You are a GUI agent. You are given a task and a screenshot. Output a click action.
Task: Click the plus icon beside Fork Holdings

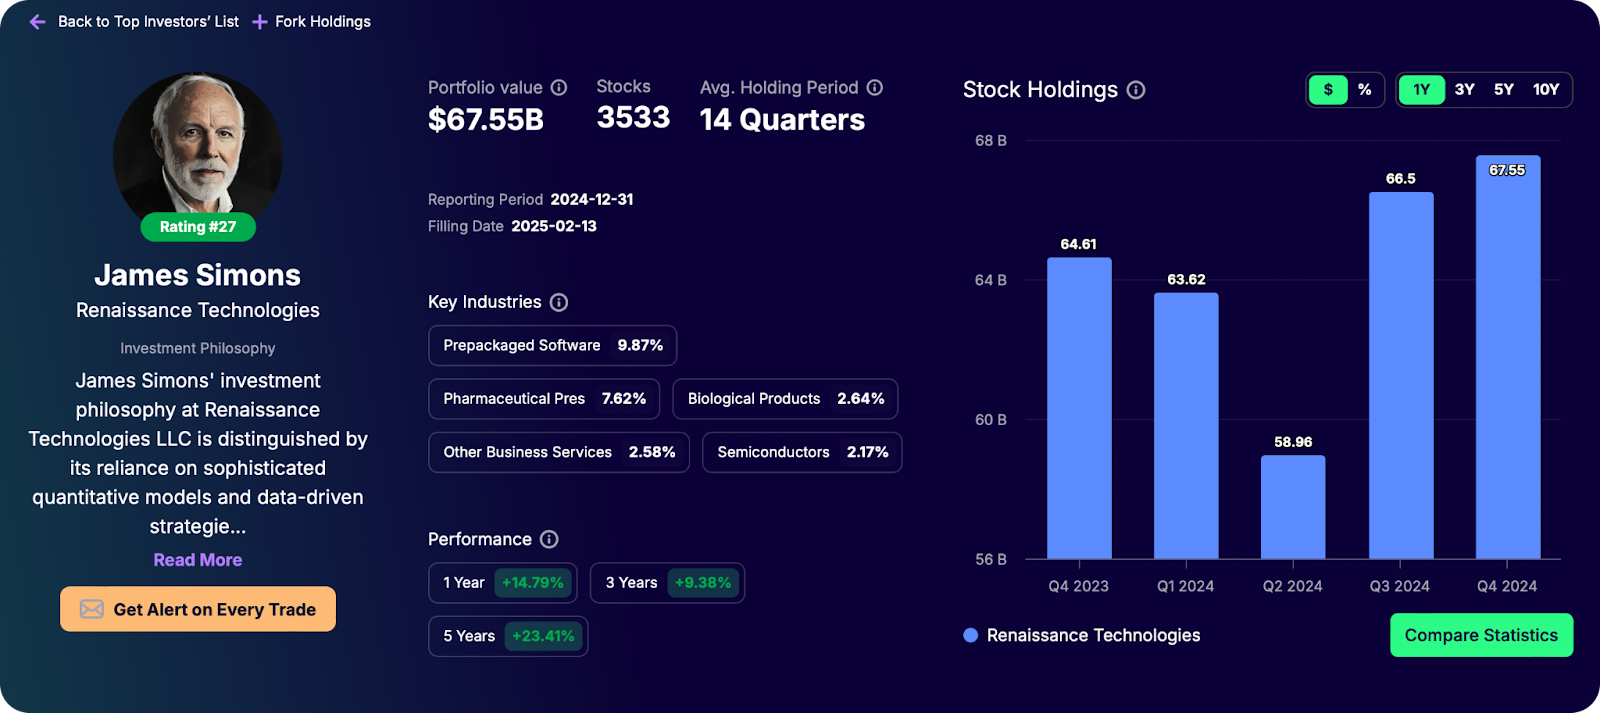pos(259,22)
